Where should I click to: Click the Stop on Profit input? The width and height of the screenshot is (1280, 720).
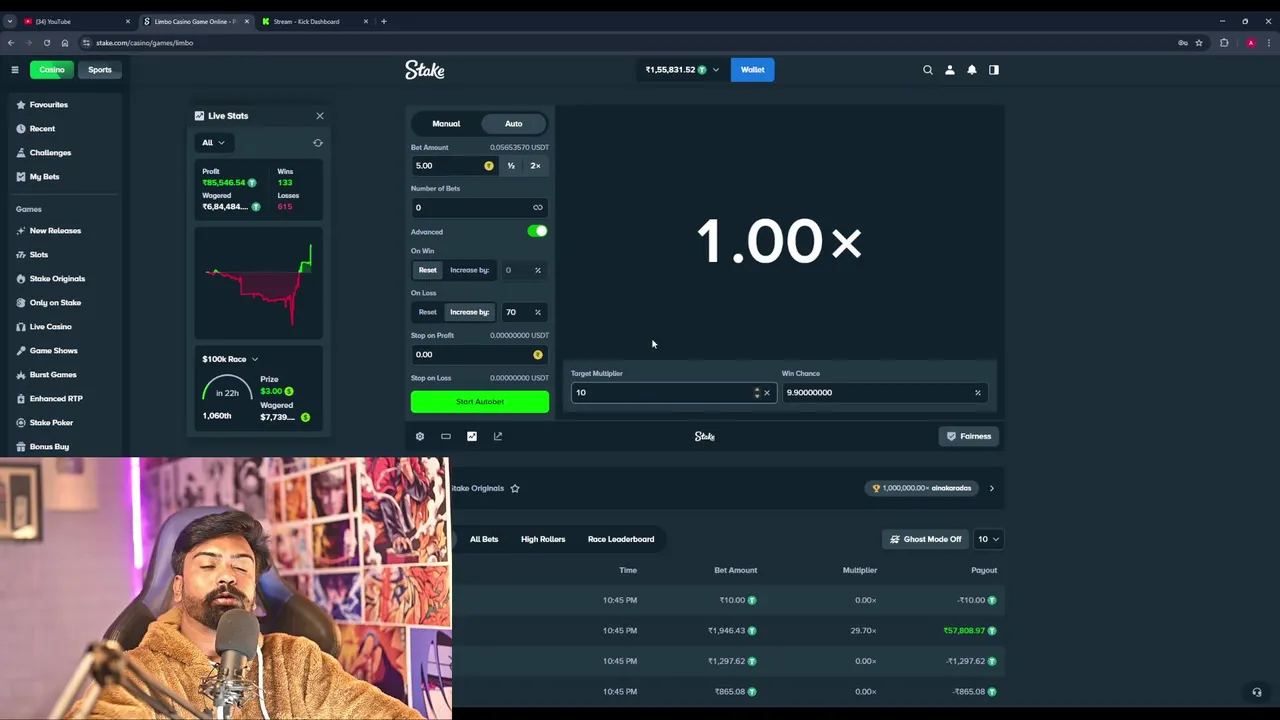click(x=480, y=355)
